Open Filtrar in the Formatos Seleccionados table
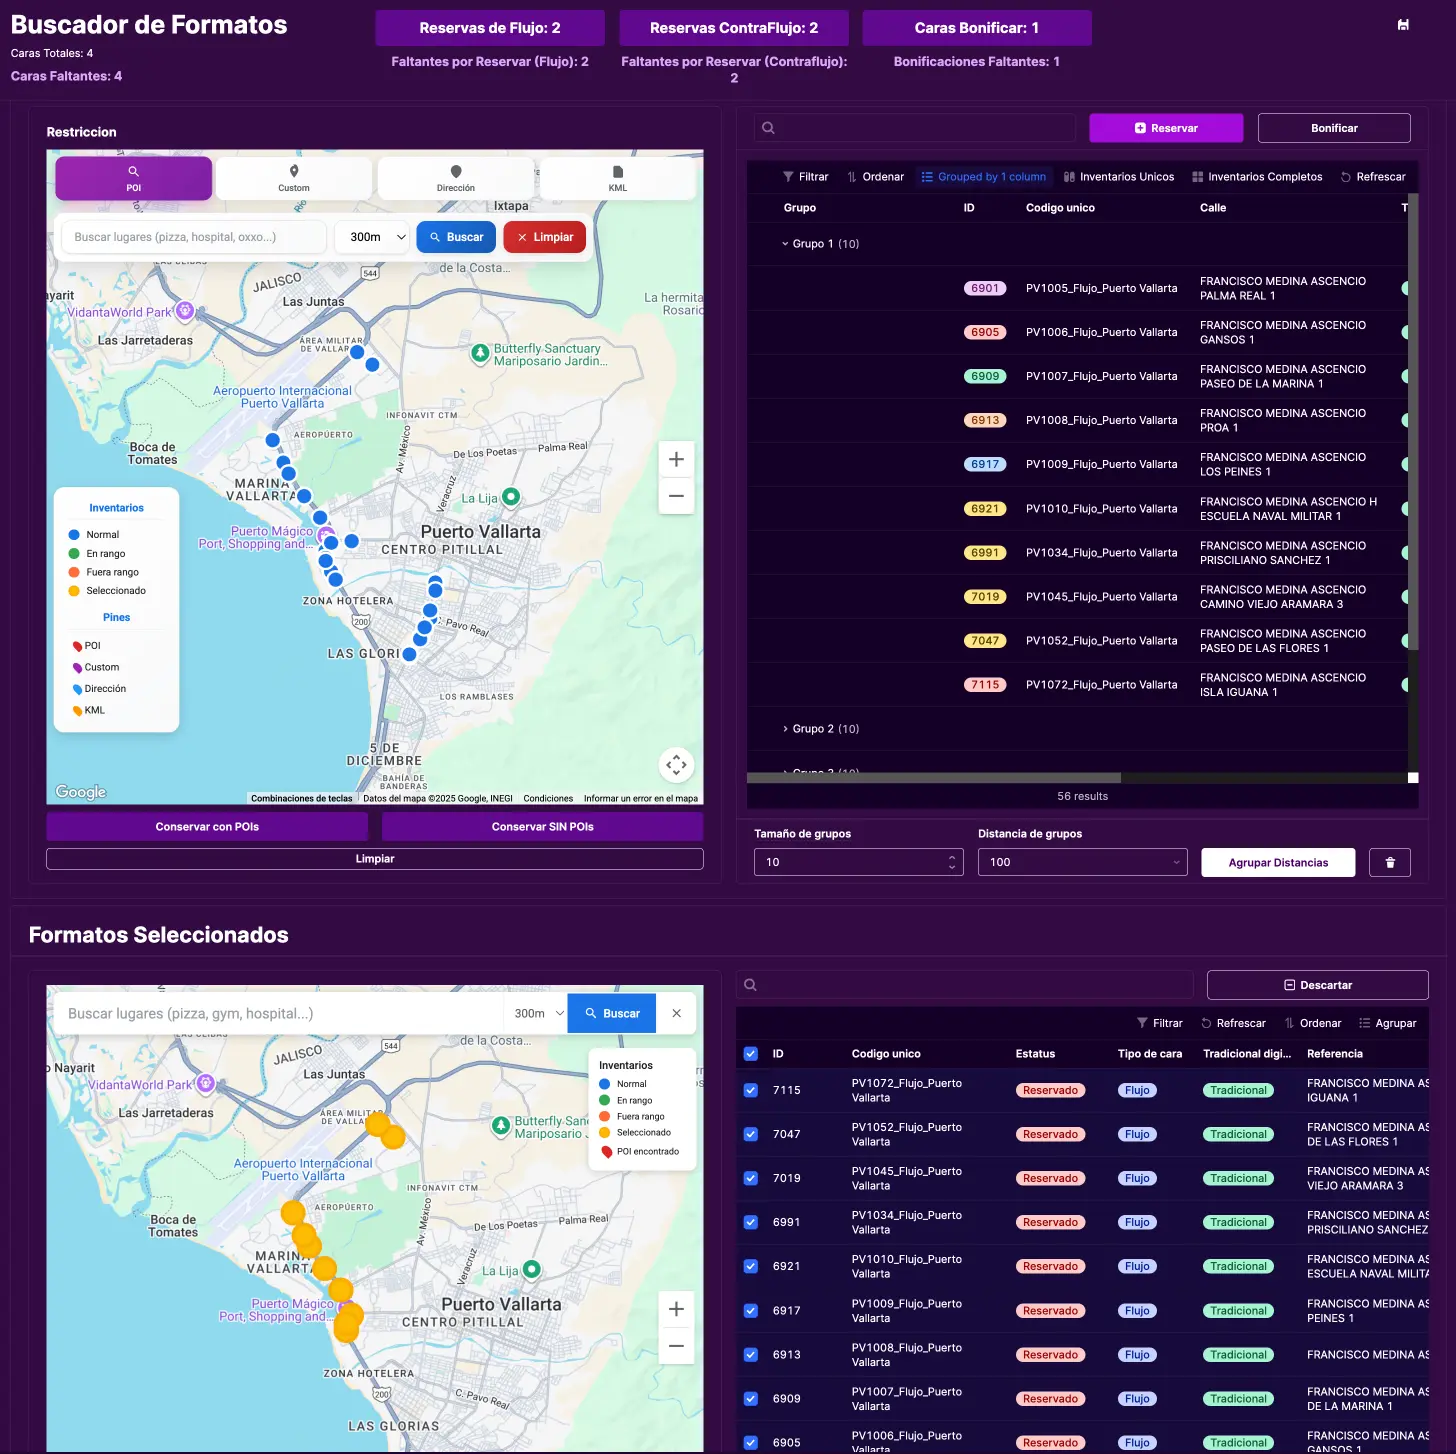1456x1454 pixels. coord(1159,1023)
